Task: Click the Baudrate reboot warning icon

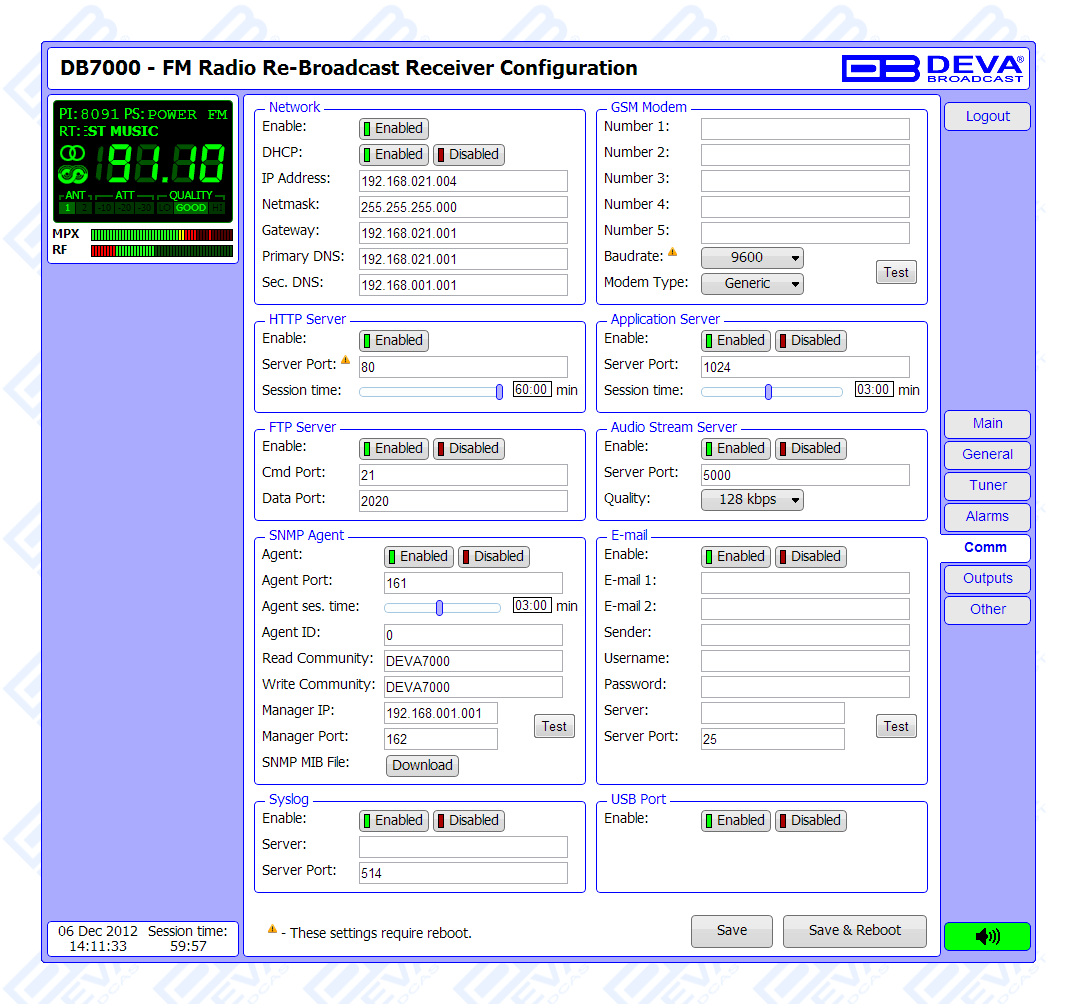Action: (x=673, y=253)
